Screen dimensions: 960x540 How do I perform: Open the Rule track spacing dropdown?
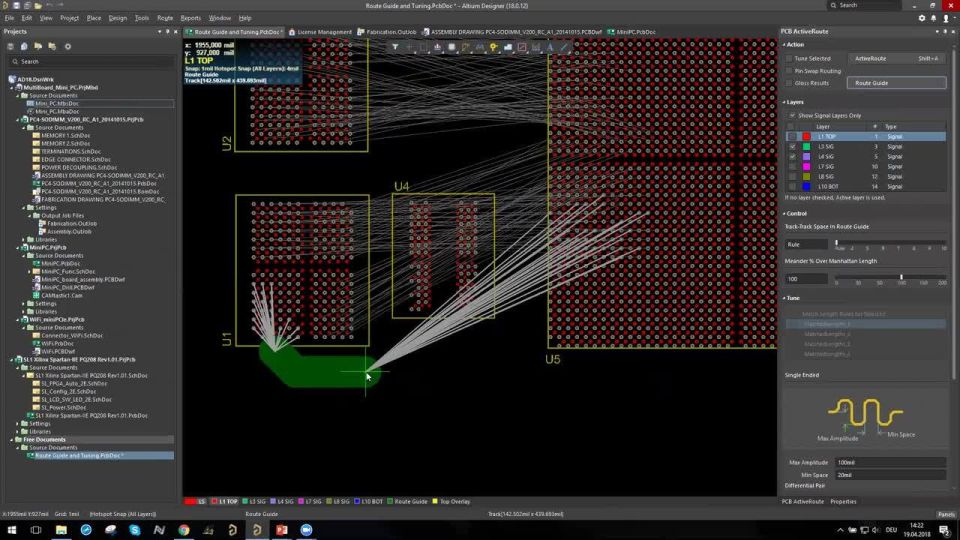tap(806, 244)
